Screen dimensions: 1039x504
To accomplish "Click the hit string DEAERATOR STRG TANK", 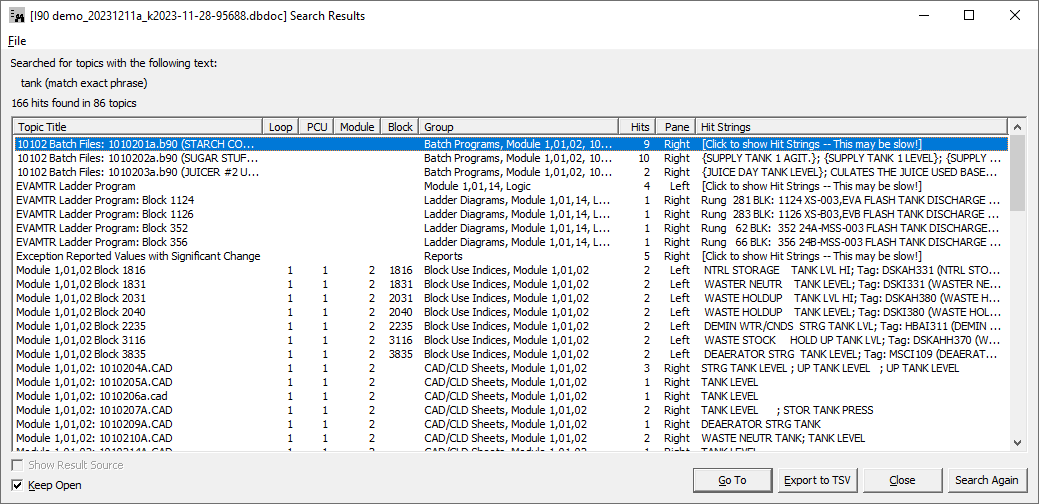I will (761, 424).
